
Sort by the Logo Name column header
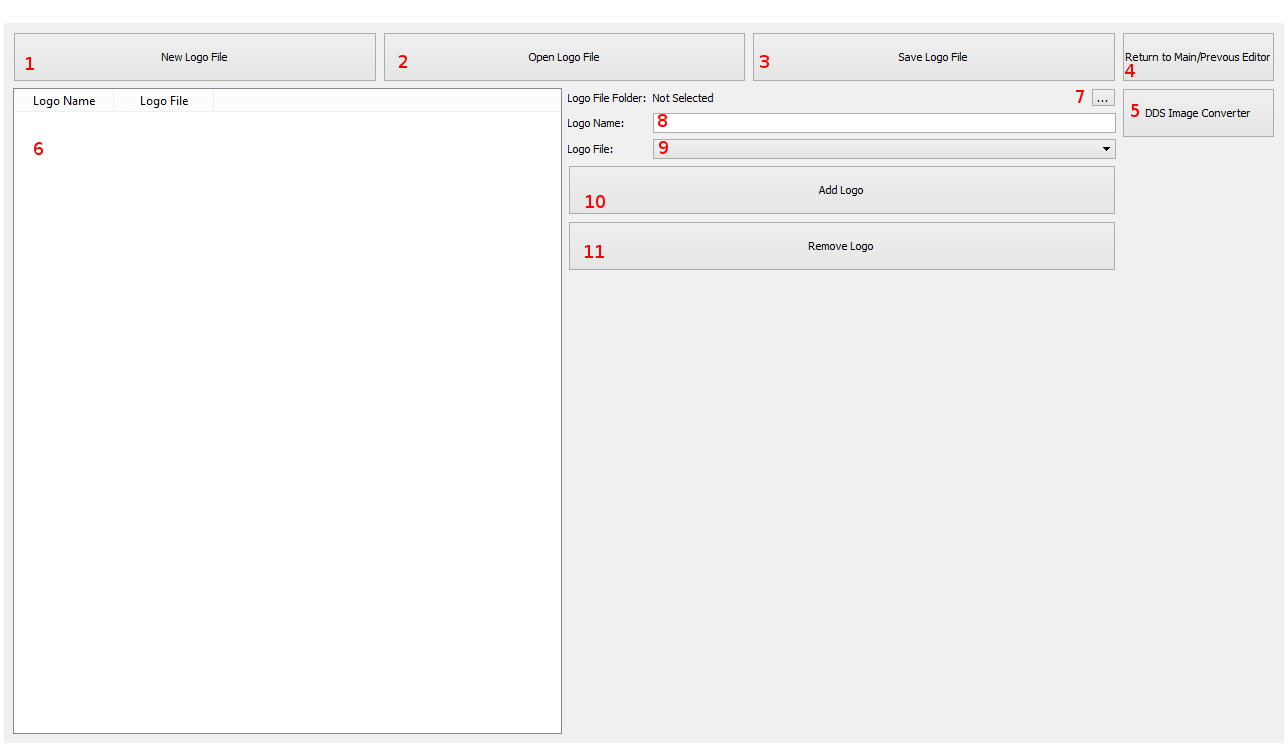point(64,101)
